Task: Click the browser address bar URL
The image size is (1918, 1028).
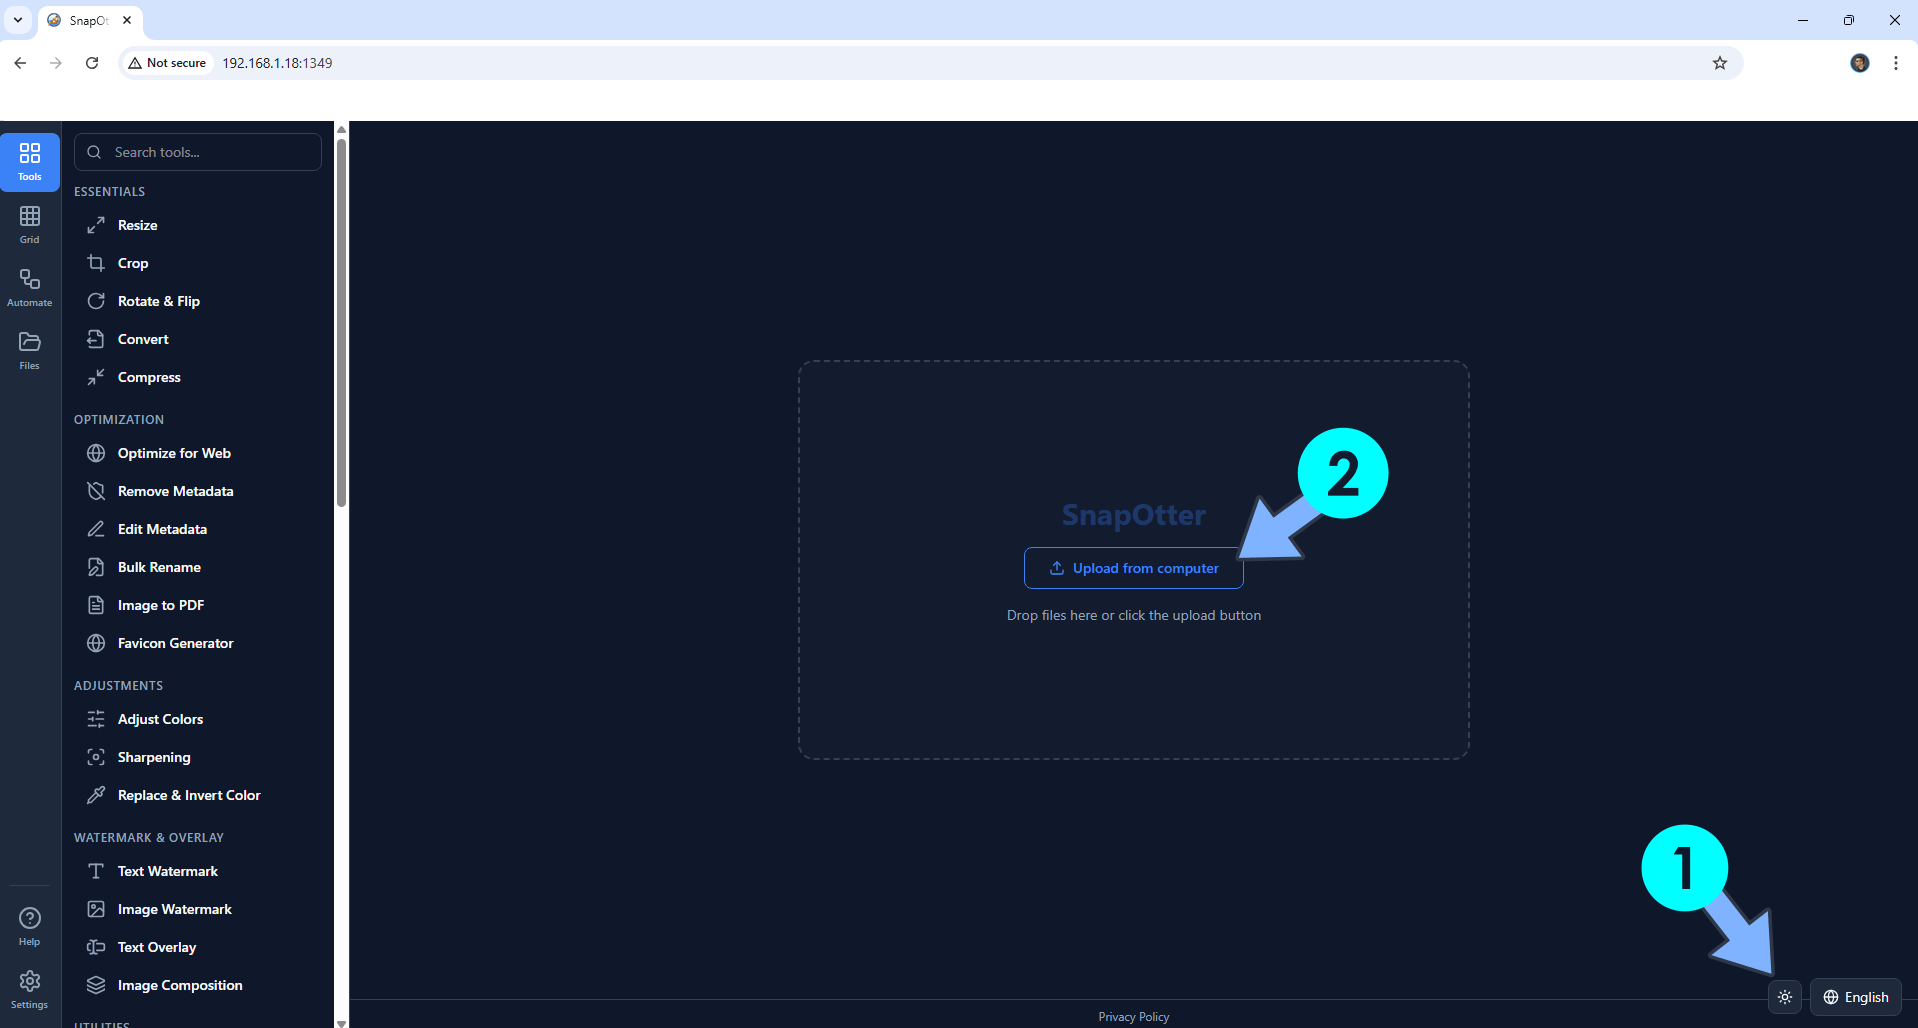Action: pyautogui.click(x=277, y=63)
